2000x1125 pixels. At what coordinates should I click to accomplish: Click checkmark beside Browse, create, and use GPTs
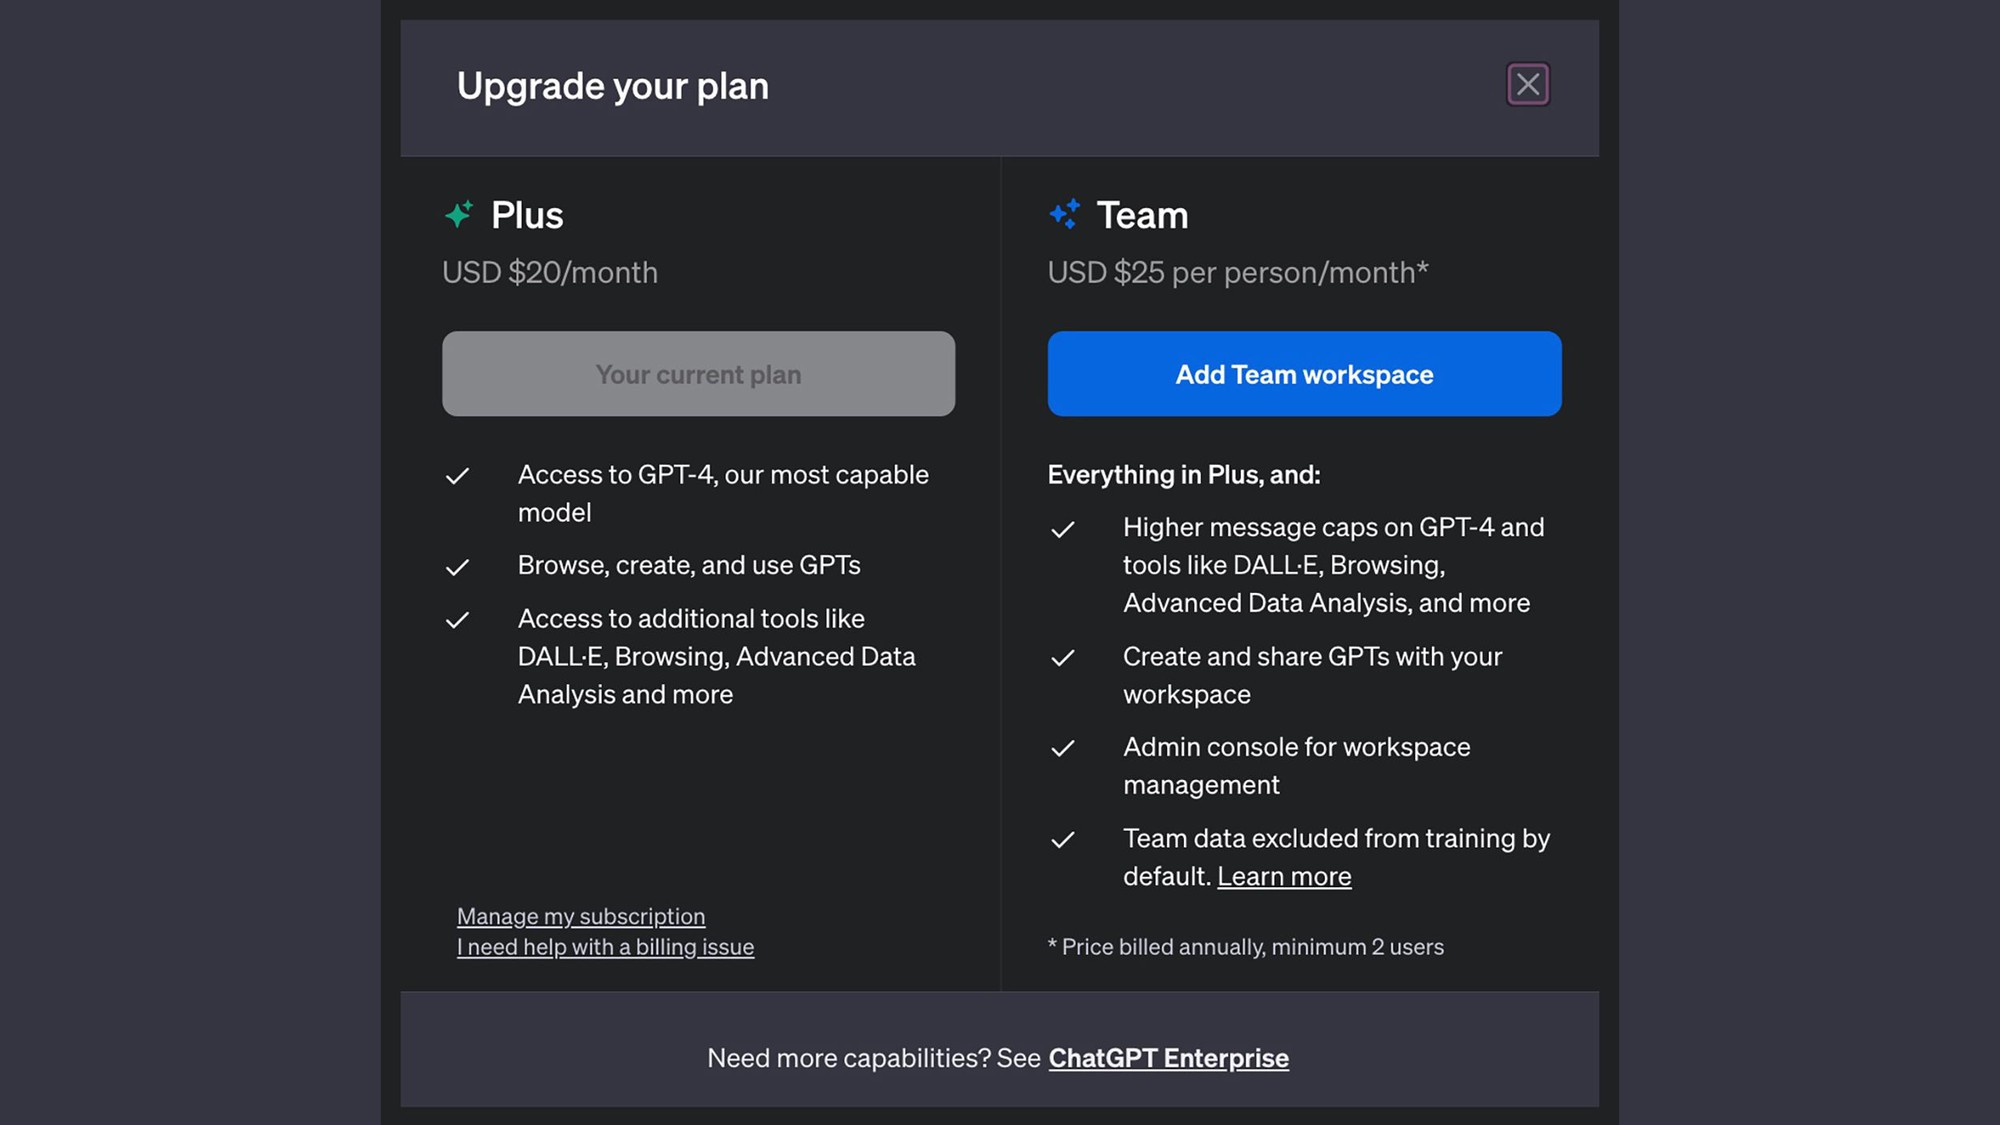coord(457,567)
